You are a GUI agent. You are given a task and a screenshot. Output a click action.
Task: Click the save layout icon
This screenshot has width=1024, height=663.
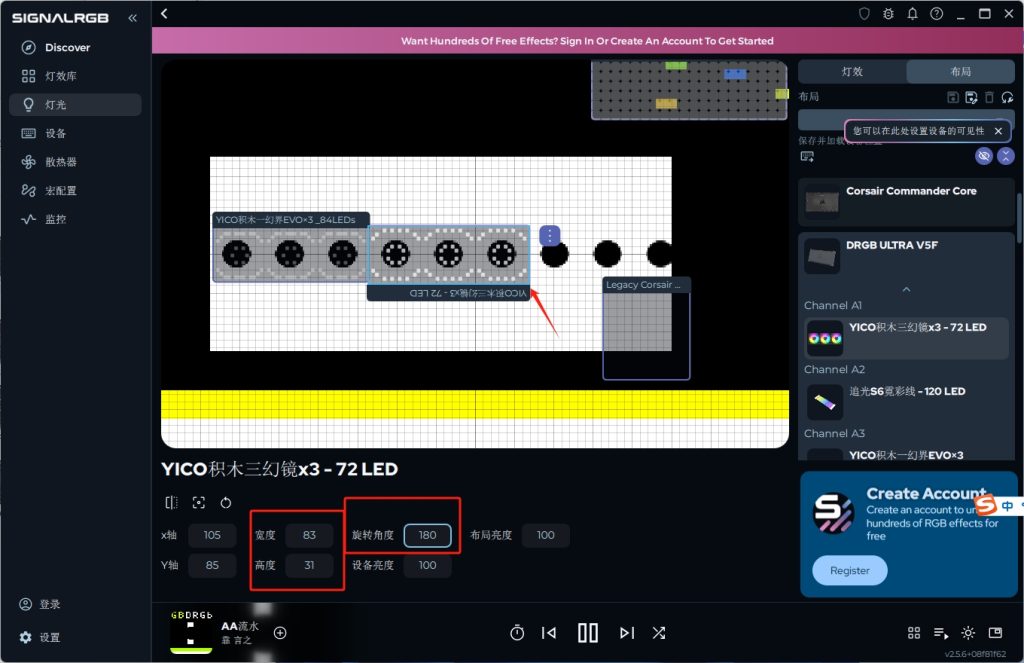(953, 97)
